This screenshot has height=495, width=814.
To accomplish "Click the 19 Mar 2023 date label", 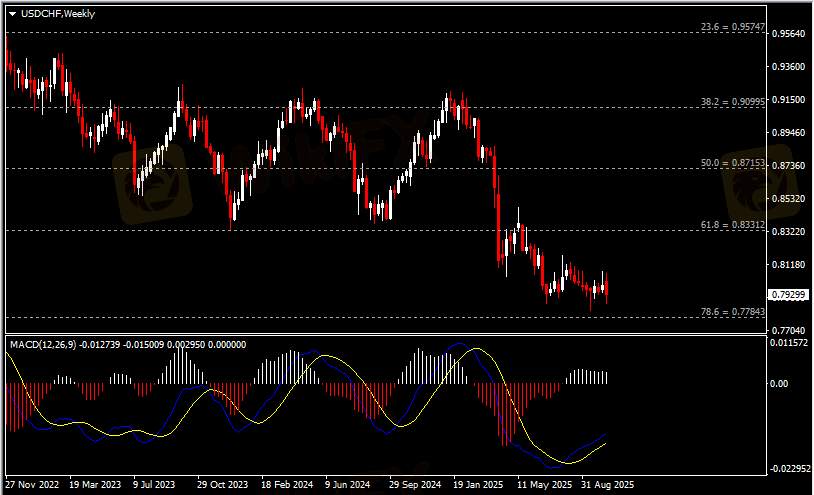I will 95,485.
